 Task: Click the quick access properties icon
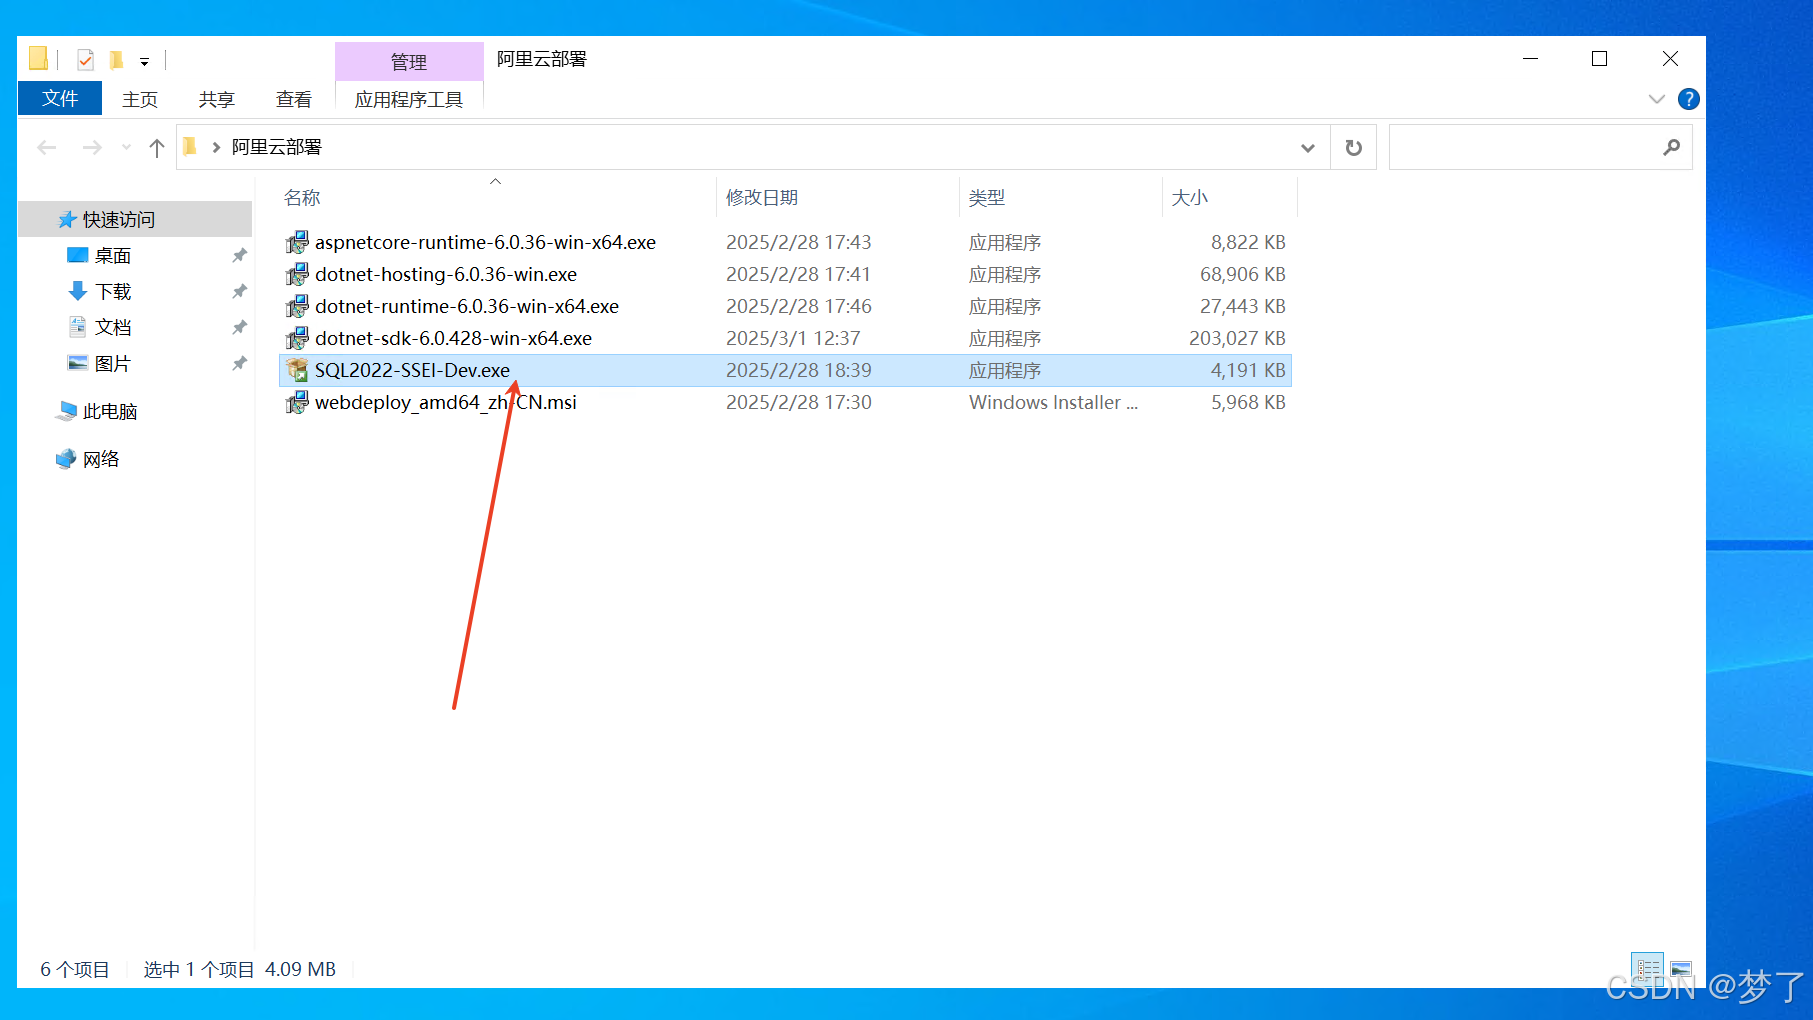(x=86, y=60)
